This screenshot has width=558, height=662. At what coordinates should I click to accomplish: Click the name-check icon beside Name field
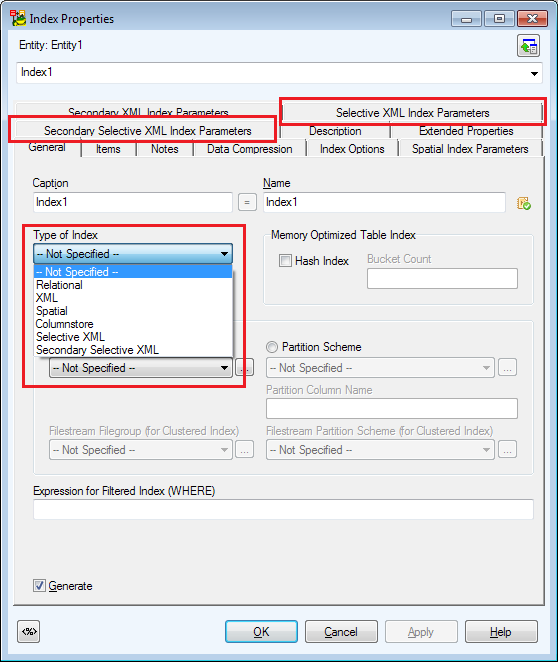[x=524, y=203]
